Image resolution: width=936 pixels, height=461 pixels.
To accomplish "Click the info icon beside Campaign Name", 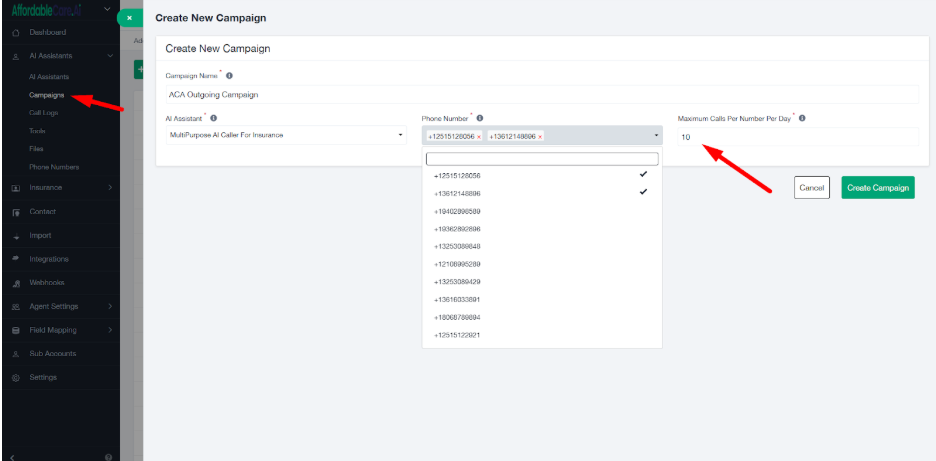I will click(230, 76).
